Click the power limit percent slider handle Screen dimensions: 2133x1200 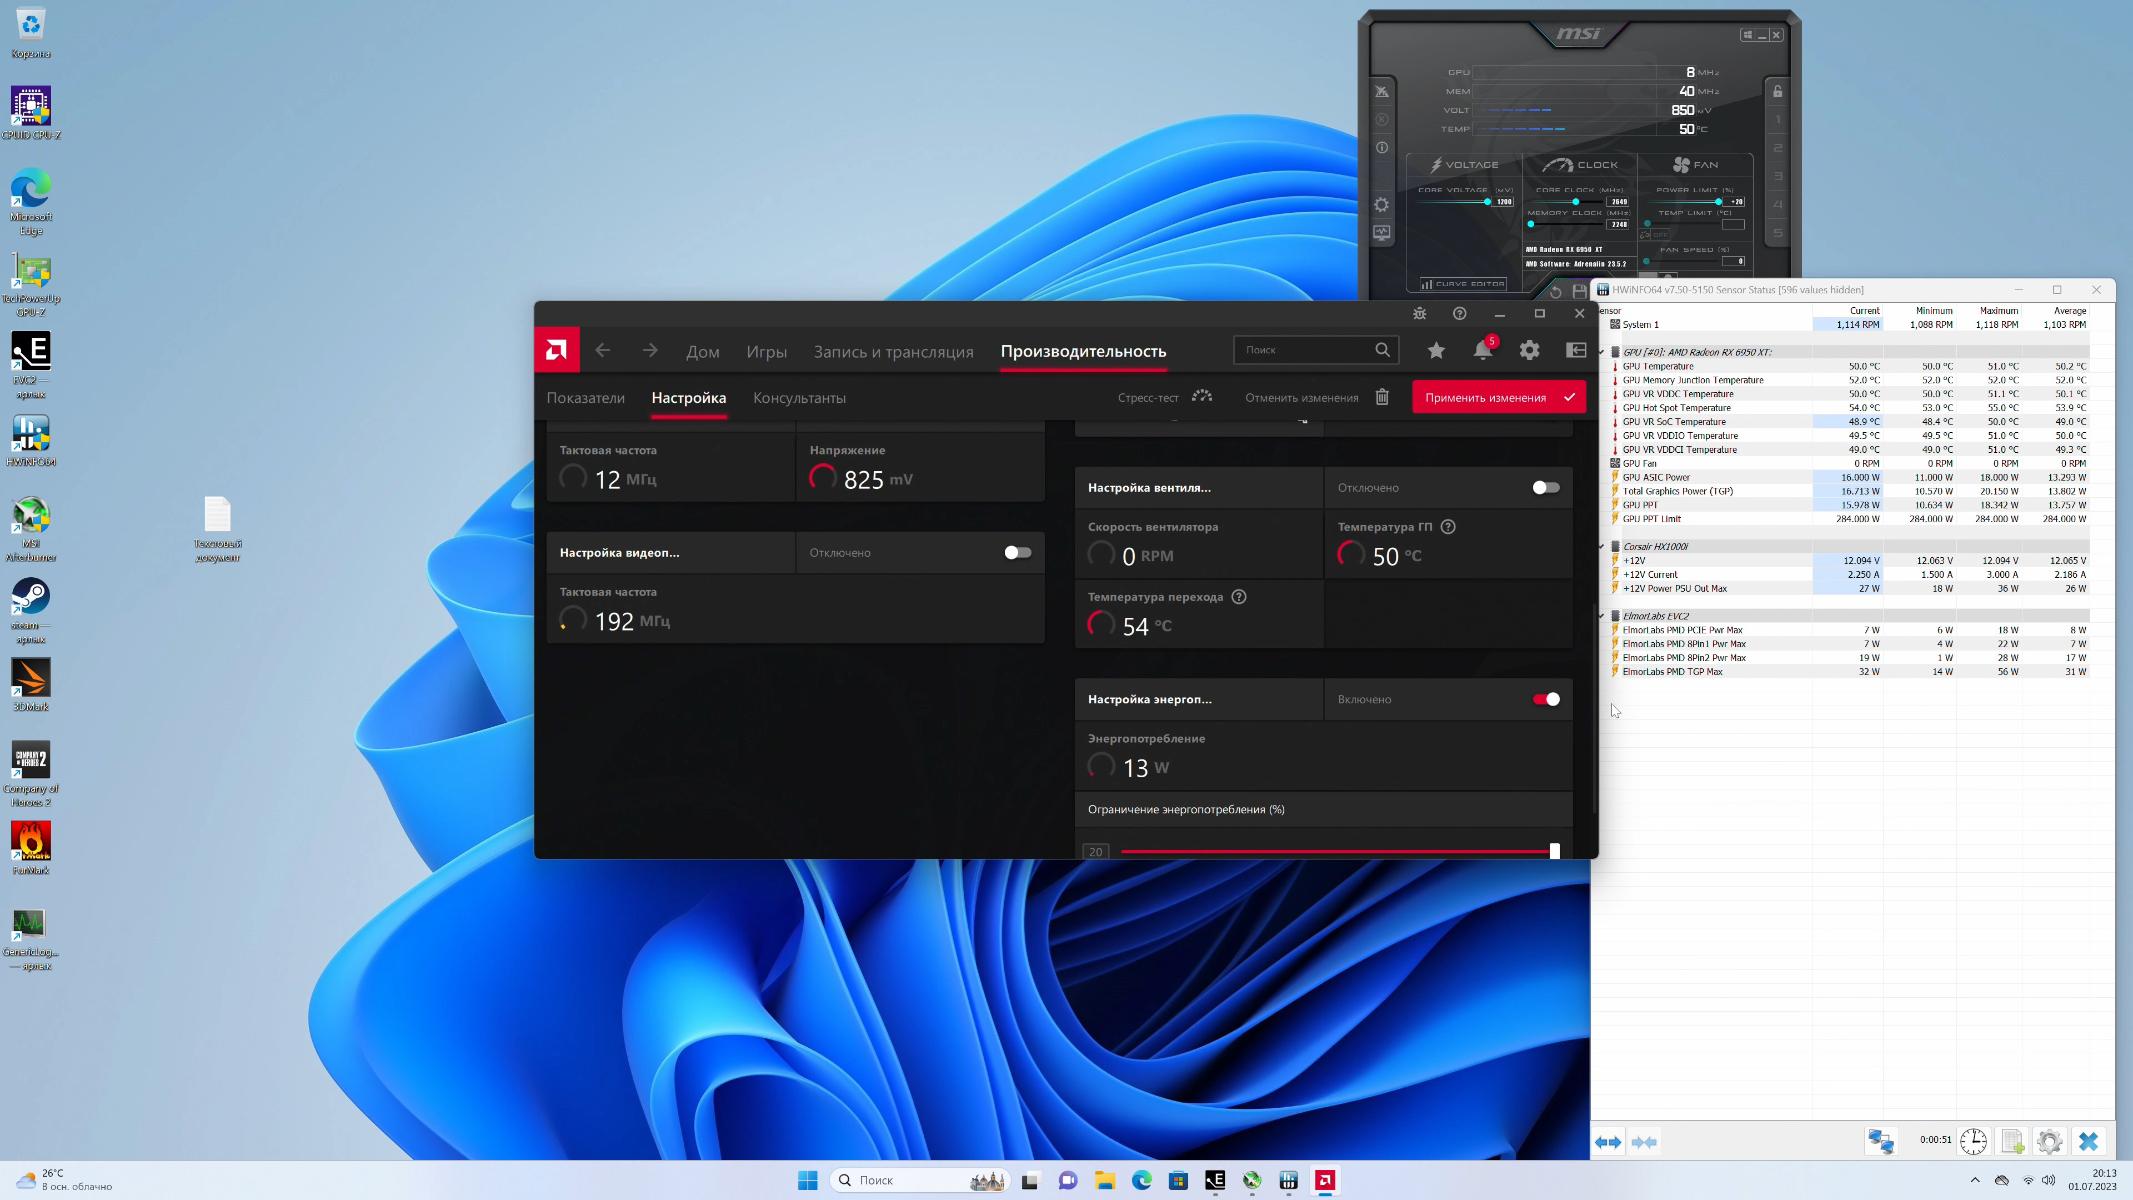click(1554, 851)
